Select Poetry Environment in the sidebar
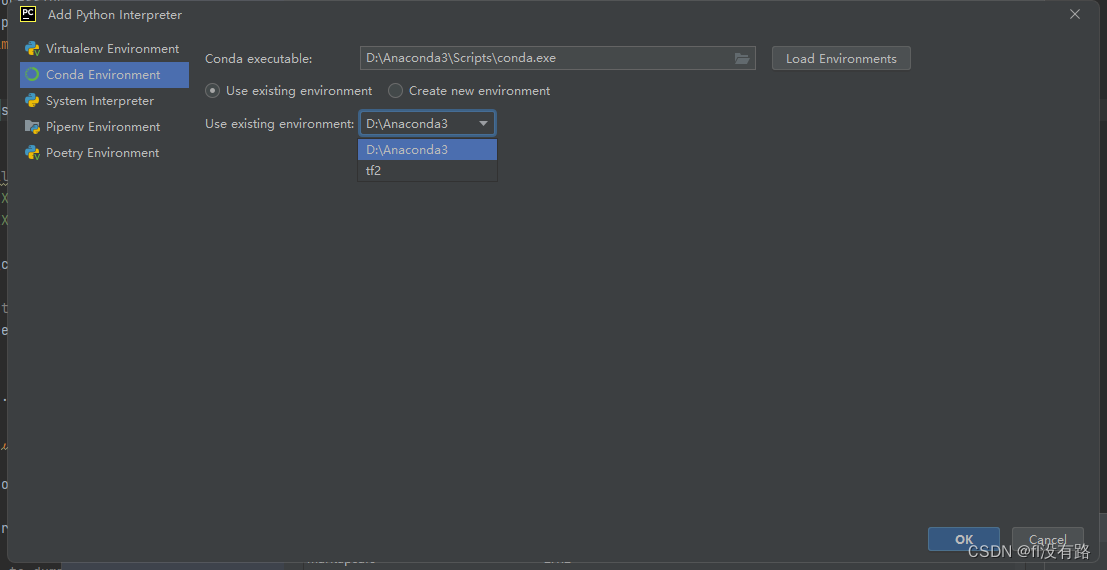1107x570 pixels. point(104,153)
